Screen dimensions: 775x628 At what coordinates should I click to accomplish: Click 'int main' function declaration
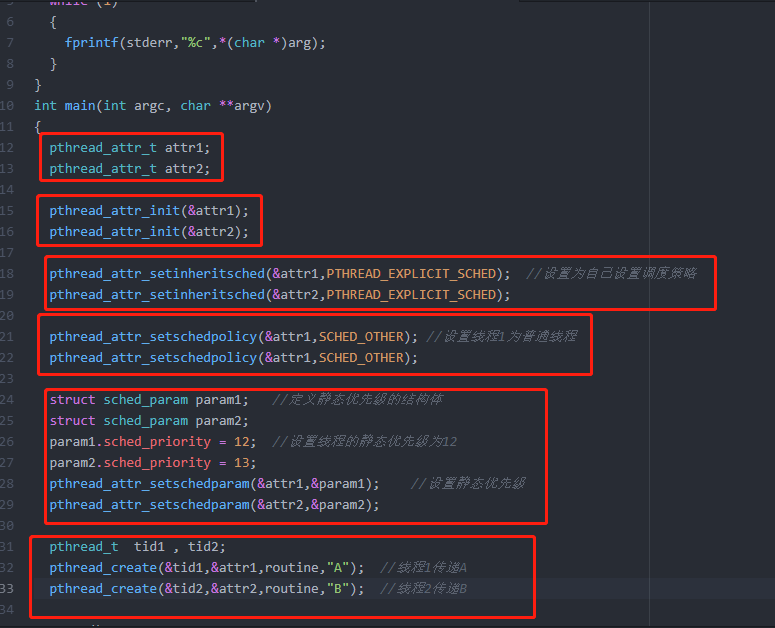(x=65, y=106)
